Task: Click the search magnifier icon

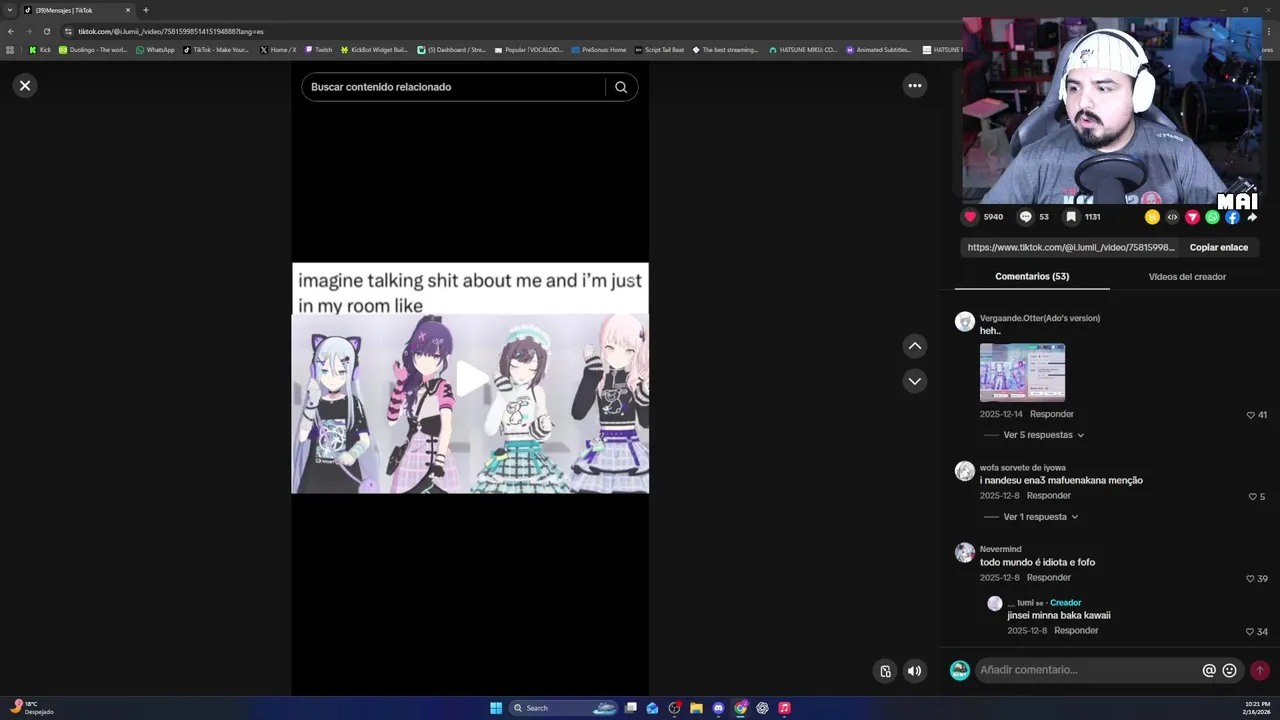Action: (x=621, y=87)
